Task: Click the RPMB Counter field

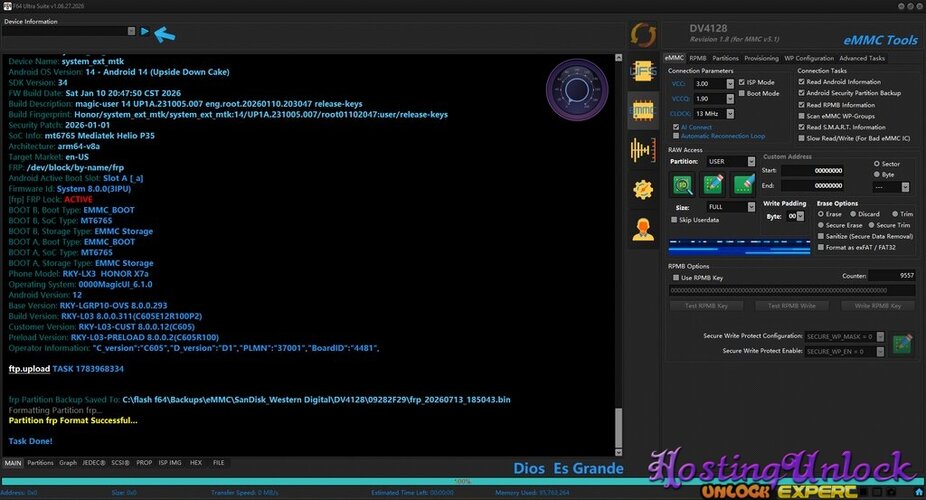Action: [x=891, y=276]
